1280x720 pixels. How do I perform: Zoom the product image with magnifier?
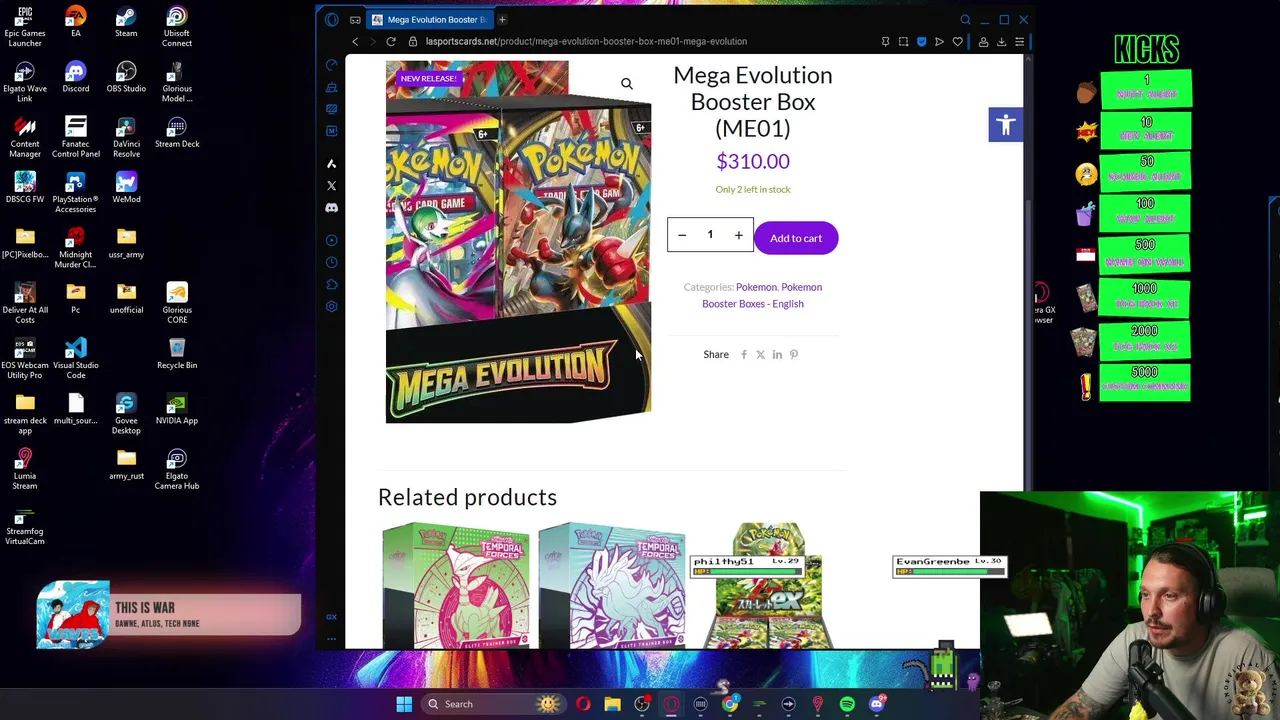tap(627, 84)
